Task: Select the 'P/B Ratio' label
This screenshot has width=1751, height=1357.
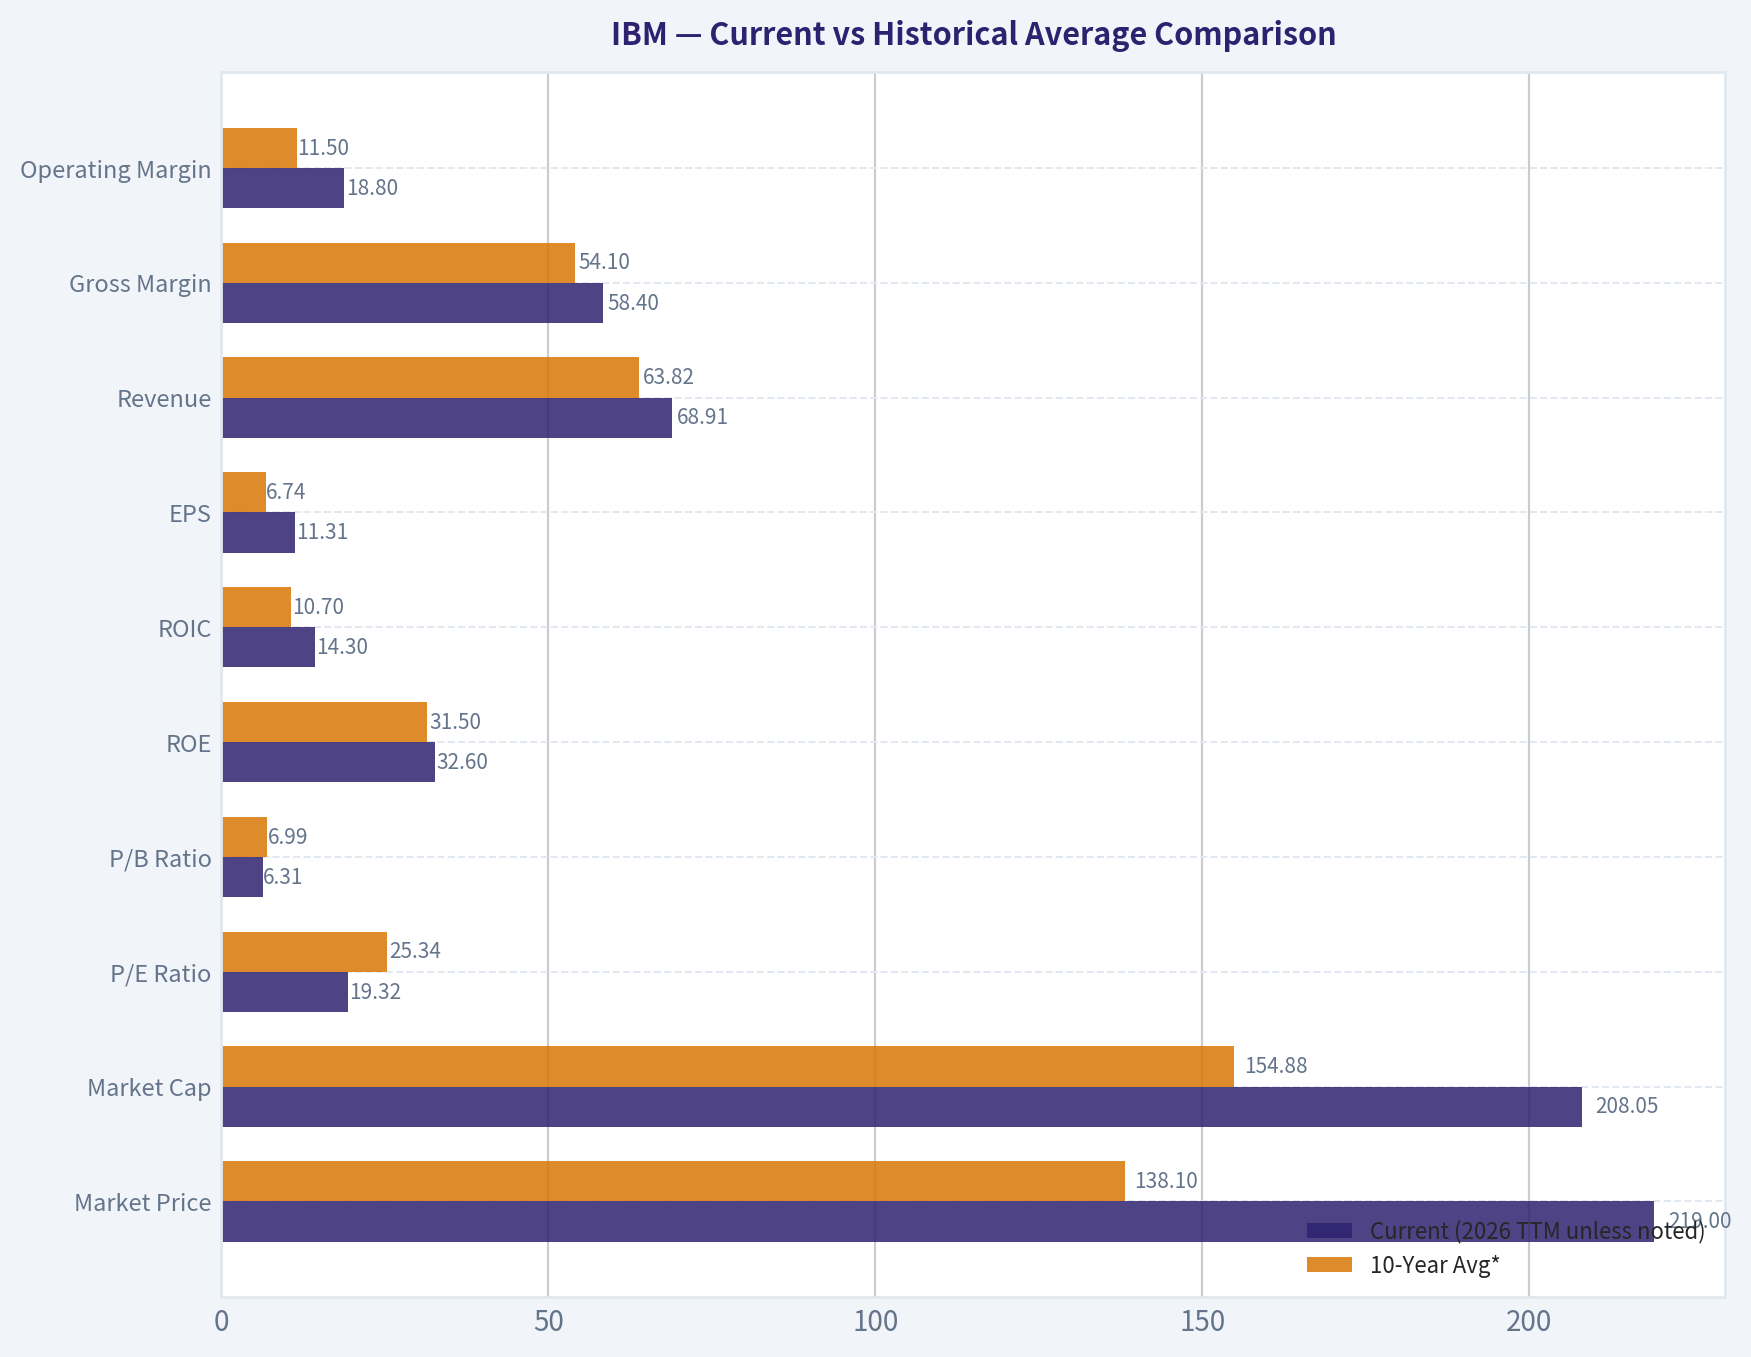Action: (161, 859)
